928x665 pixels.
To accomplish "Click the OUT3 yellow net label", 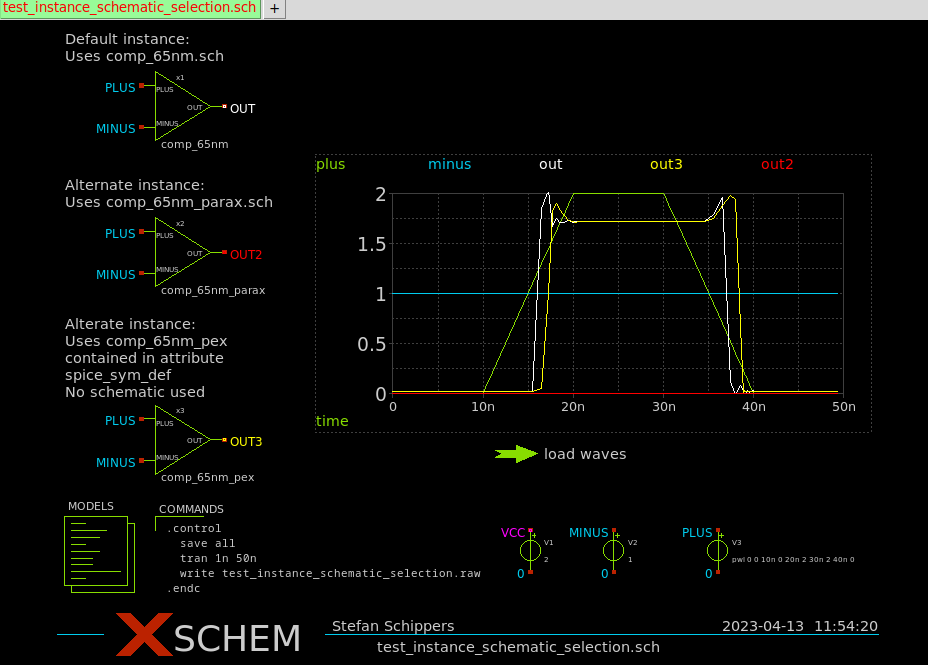I will (x=246, y=442).
